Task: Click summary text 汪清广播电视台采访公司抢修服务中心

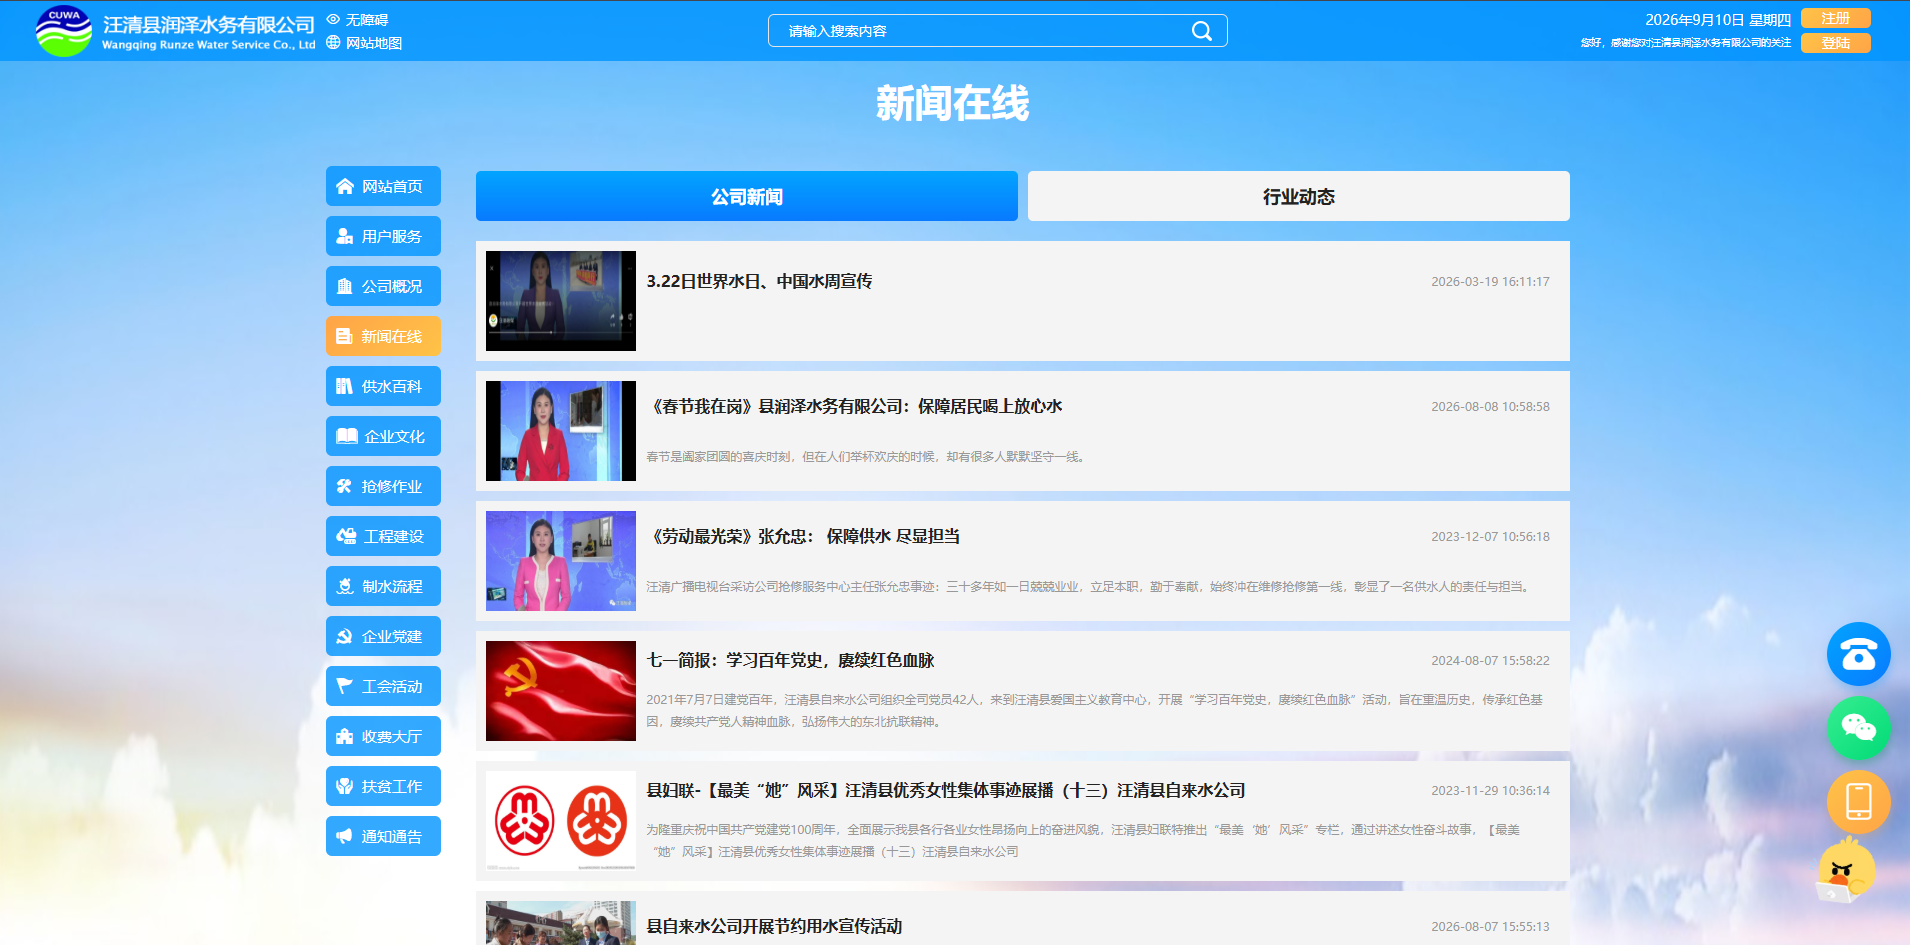Action: (1089, 586)
